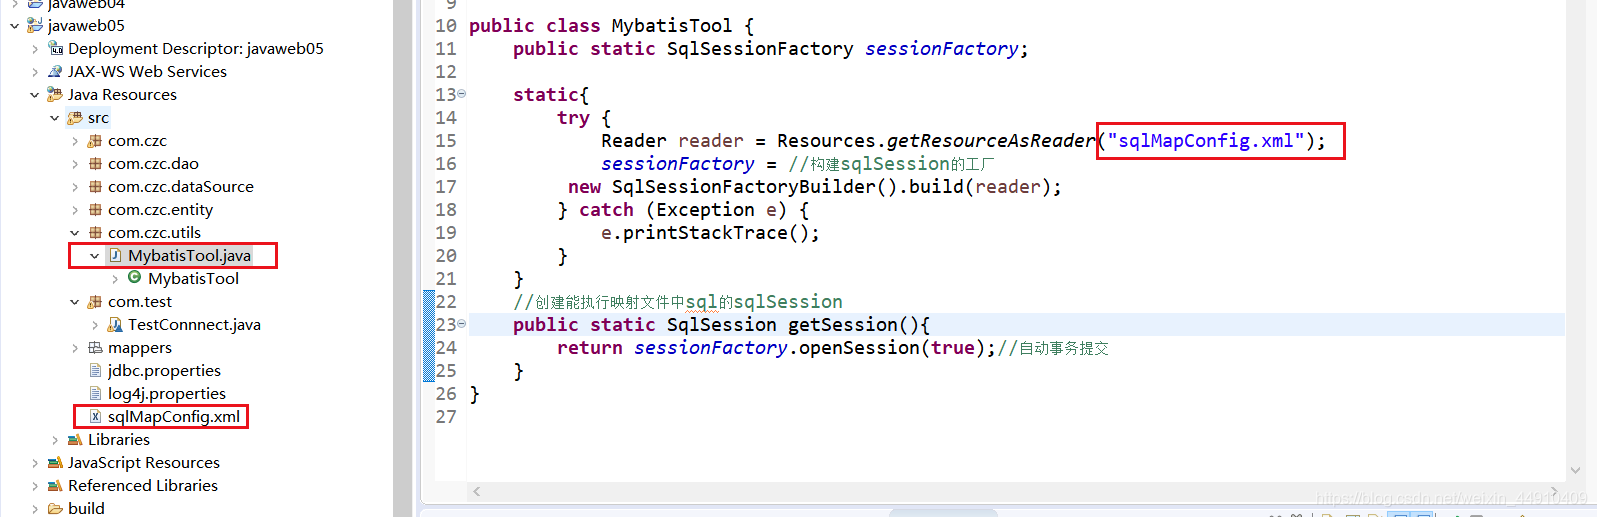The width and height of the screenshot is (1597, 517).
Task: Select log4j.properties in the tree
Action: tap(167, 393)
